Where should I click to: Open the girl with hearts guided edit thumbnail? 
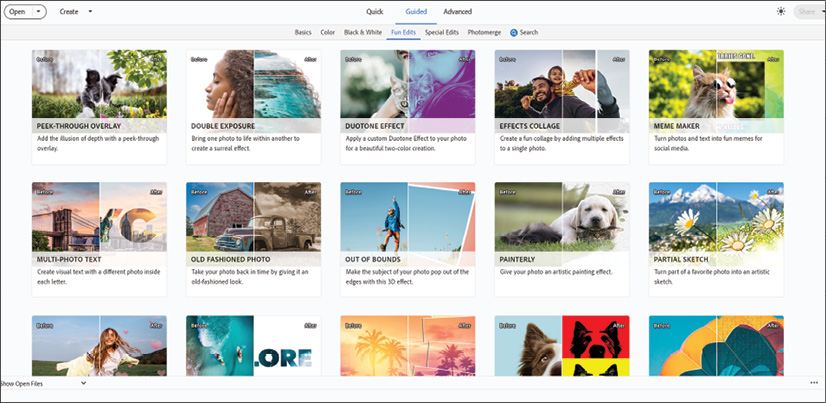99,346
